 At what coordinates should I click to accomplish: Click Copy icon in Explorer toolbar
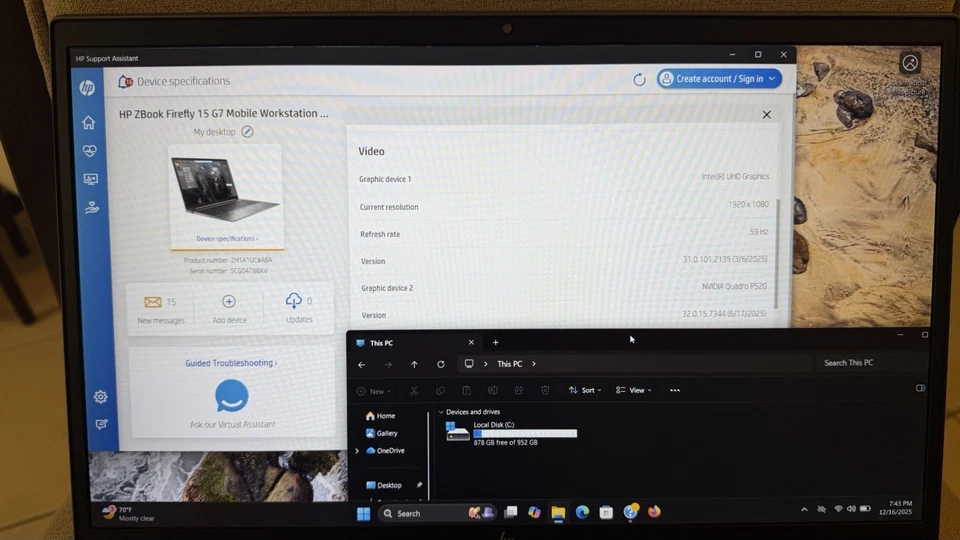coord(440,391)
